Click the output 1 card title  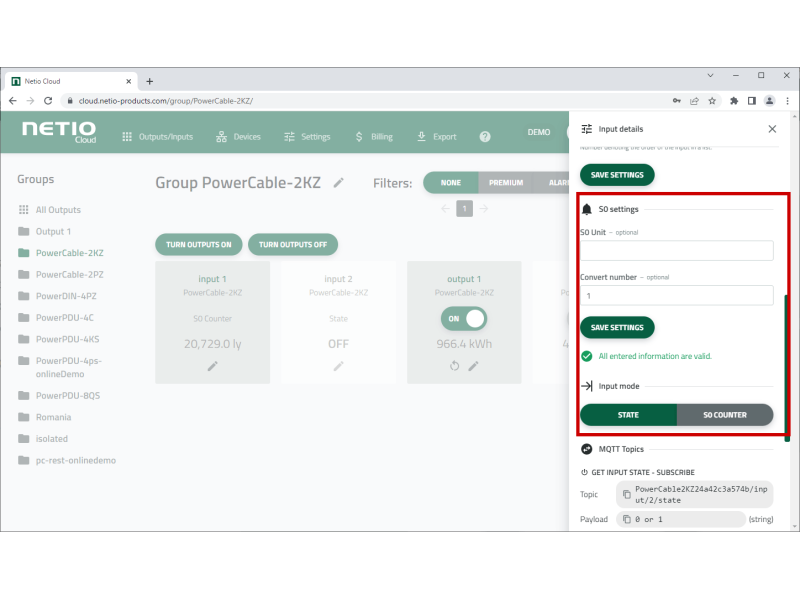[x=464, y=279]
